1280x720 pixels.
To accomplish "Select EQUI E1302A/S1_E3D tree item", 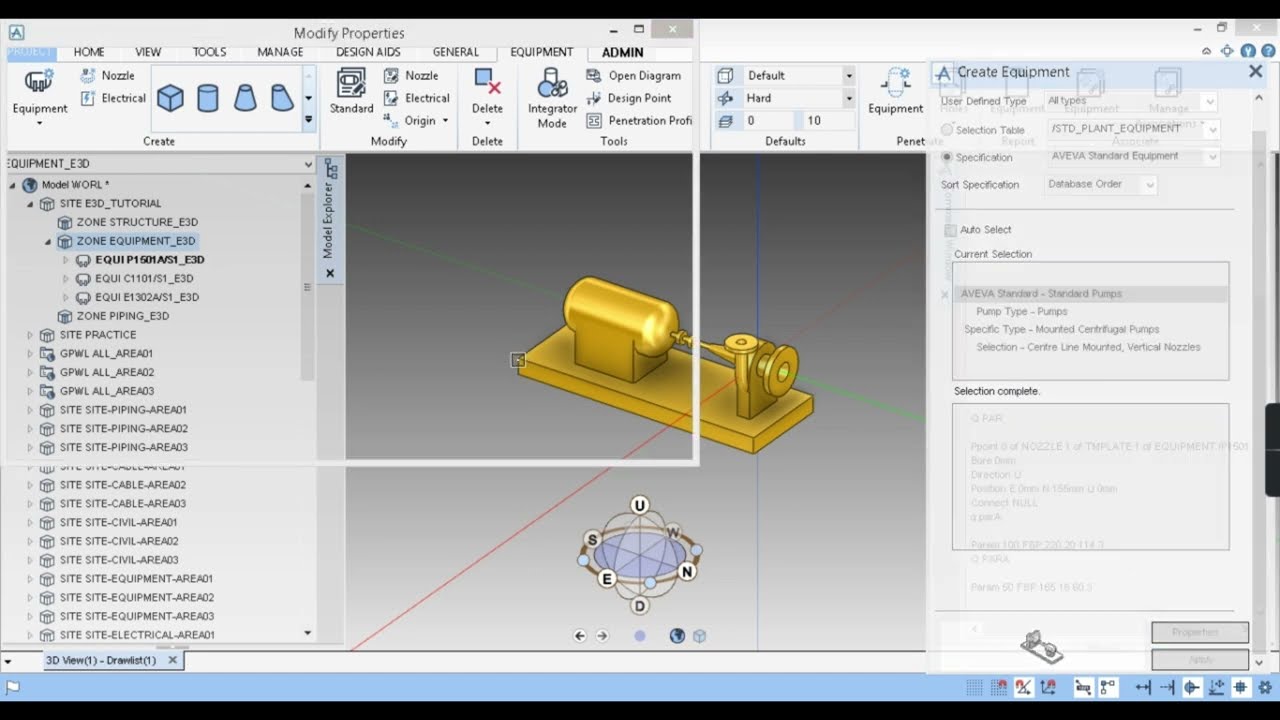I will click(x=147, y=297).
